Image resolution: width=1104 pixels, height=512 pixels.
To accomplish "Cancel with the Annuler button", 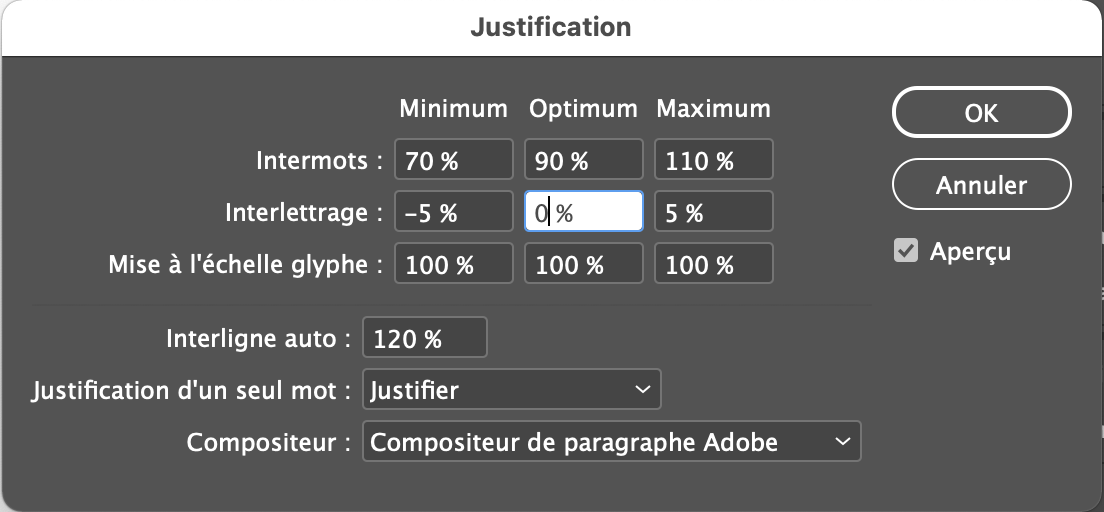I will tap(981, 185).
